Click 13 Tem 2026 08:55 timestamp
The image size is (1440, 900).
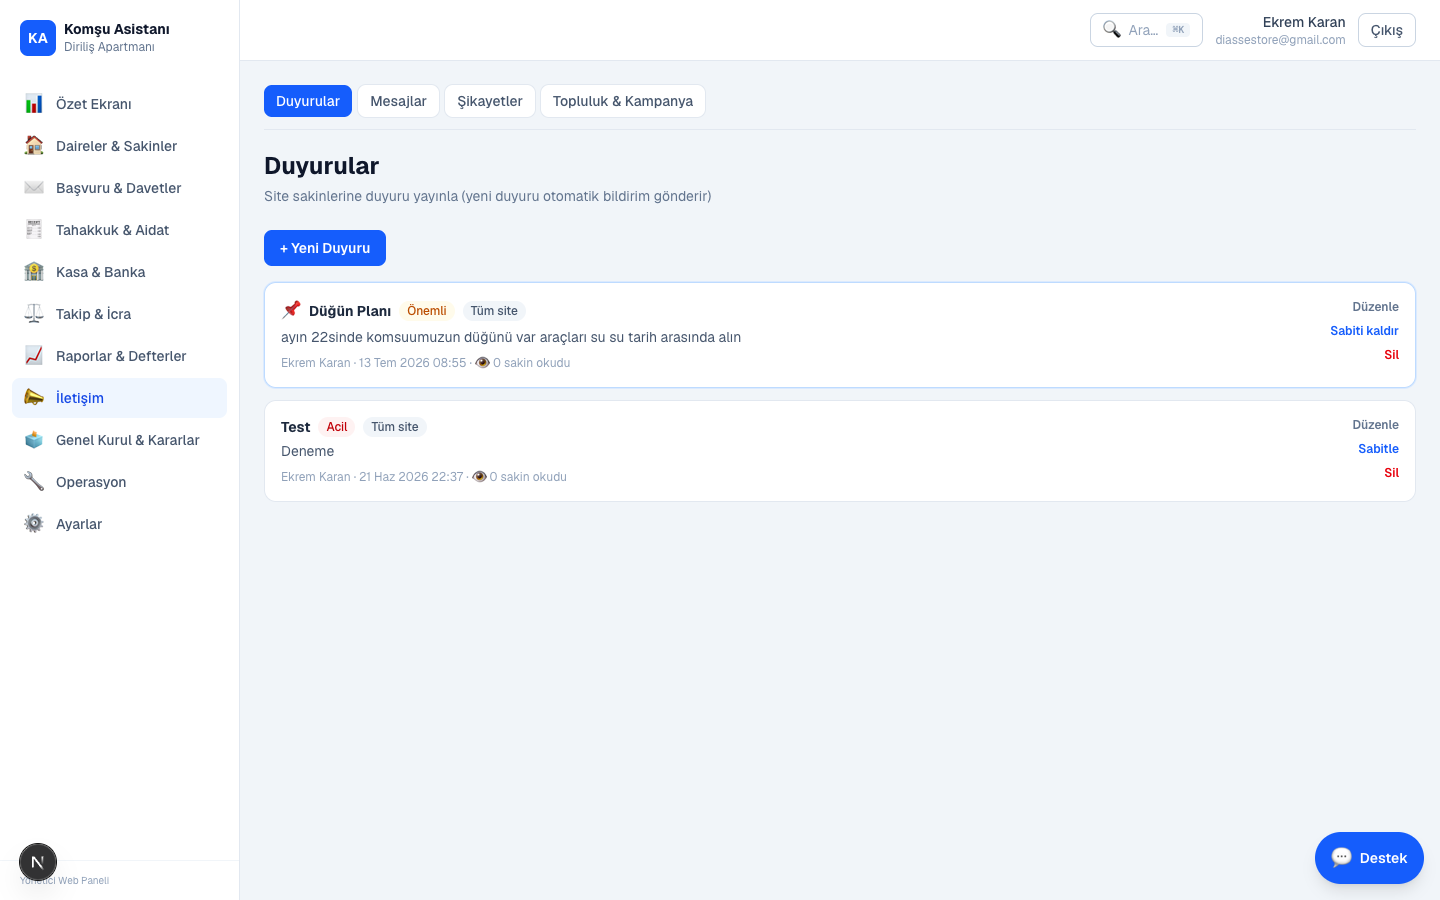pos(413,363)
